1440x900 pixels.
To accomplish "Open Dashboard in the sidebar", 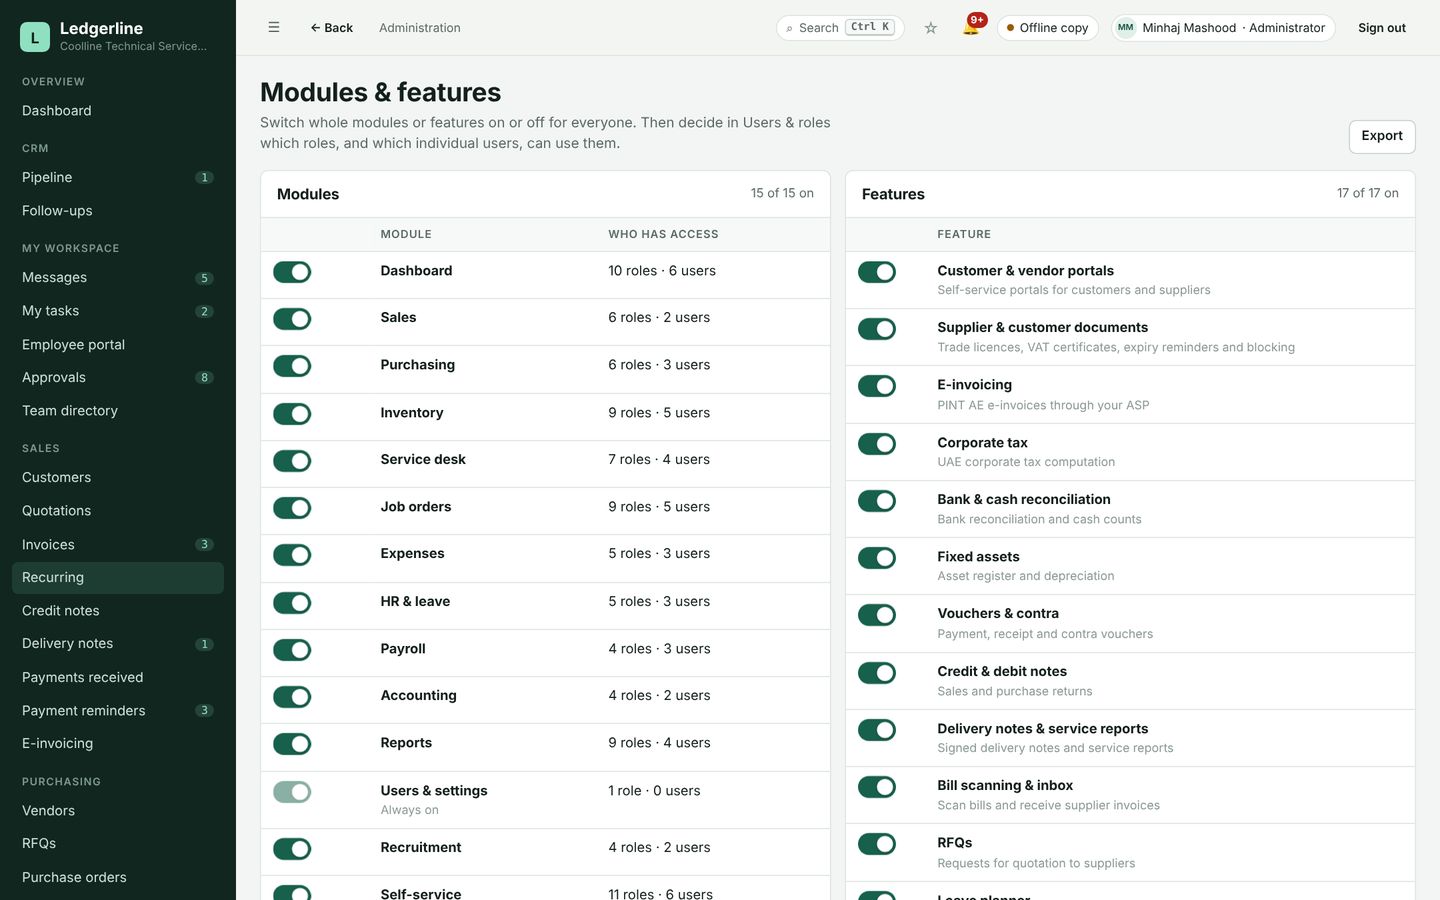I will pyautogui.click(x=118, y=111).
